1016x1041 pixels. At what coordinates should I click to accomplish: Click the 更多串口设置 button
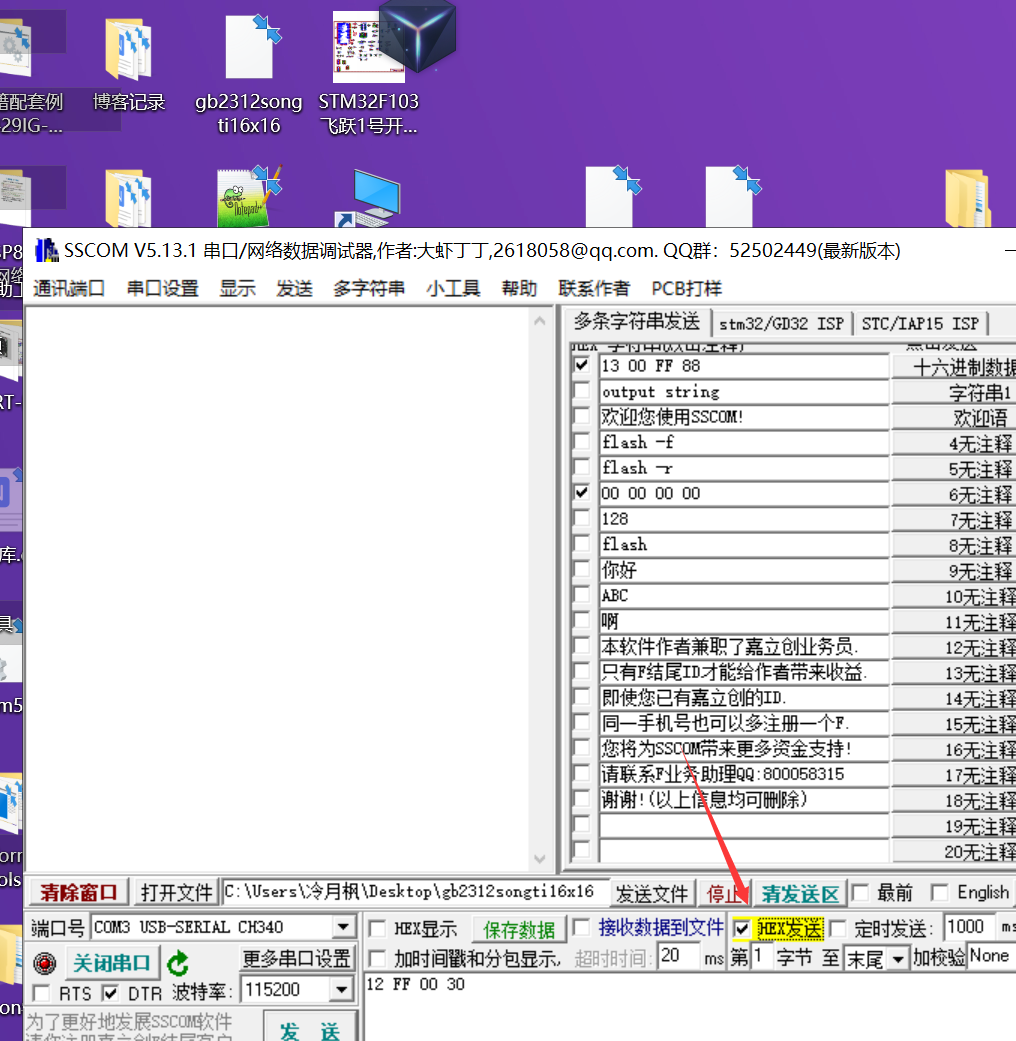[x=296, y=958]
